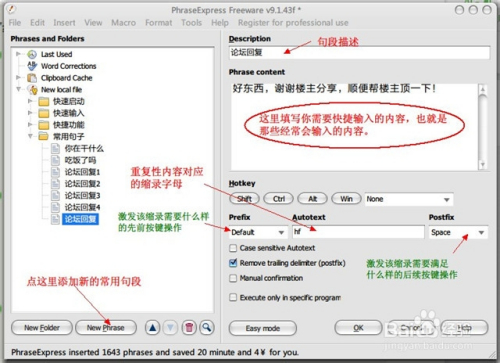The image size is (500, 363).
Task: Toggle the Win hotkey modifier
Action: click(x=346, y=199)
